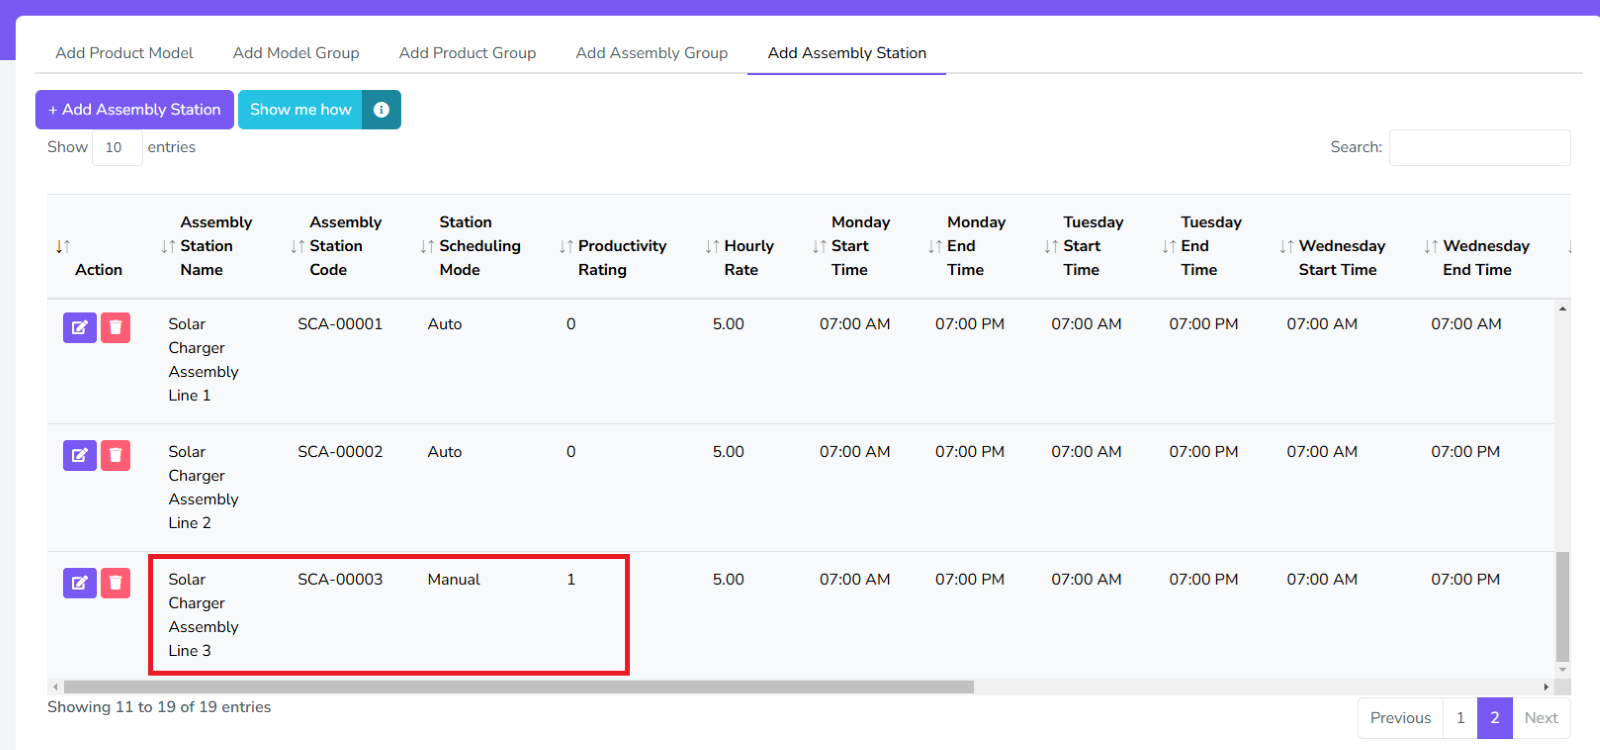Open the Add Model Group tab
The image size is (1600, 750).
(296, 53)
